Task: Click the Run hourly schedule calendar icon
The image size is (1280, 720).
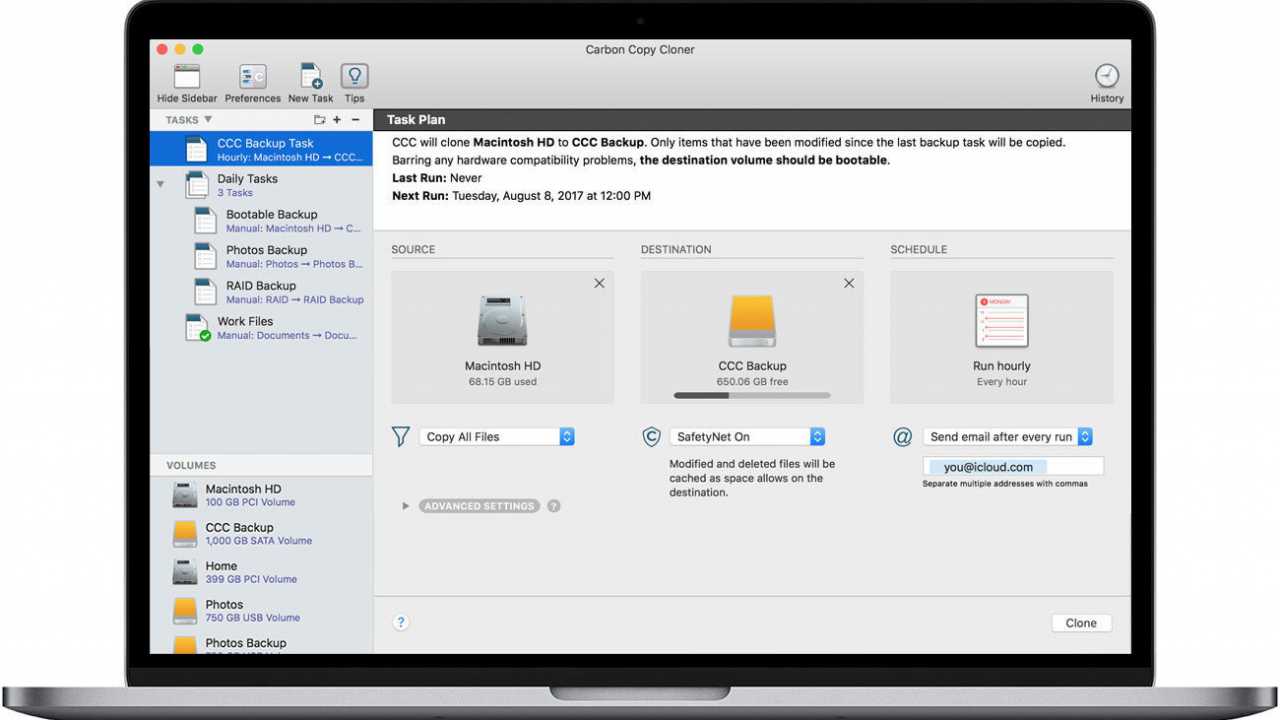Action: pyautogui.click(x=1002, y=321)
